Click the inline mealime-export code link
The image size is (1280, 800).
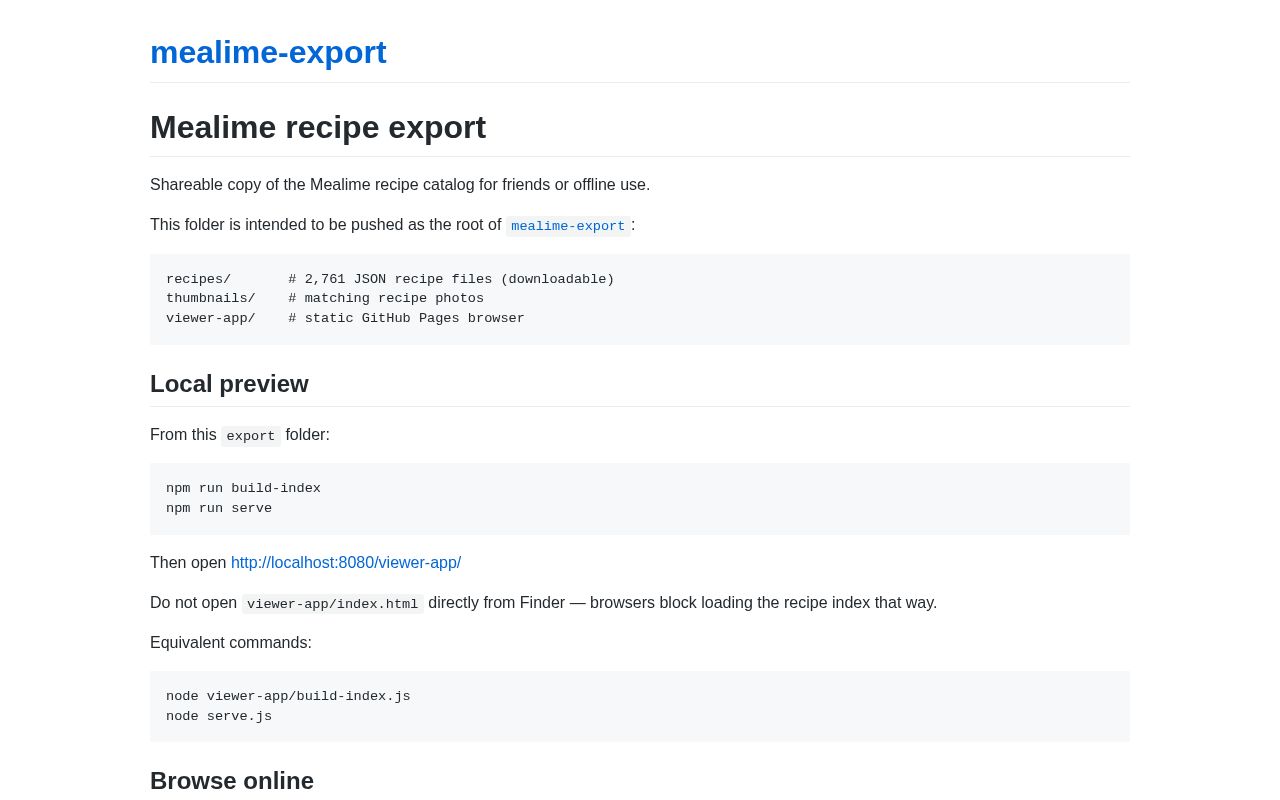tap(568, 226)
